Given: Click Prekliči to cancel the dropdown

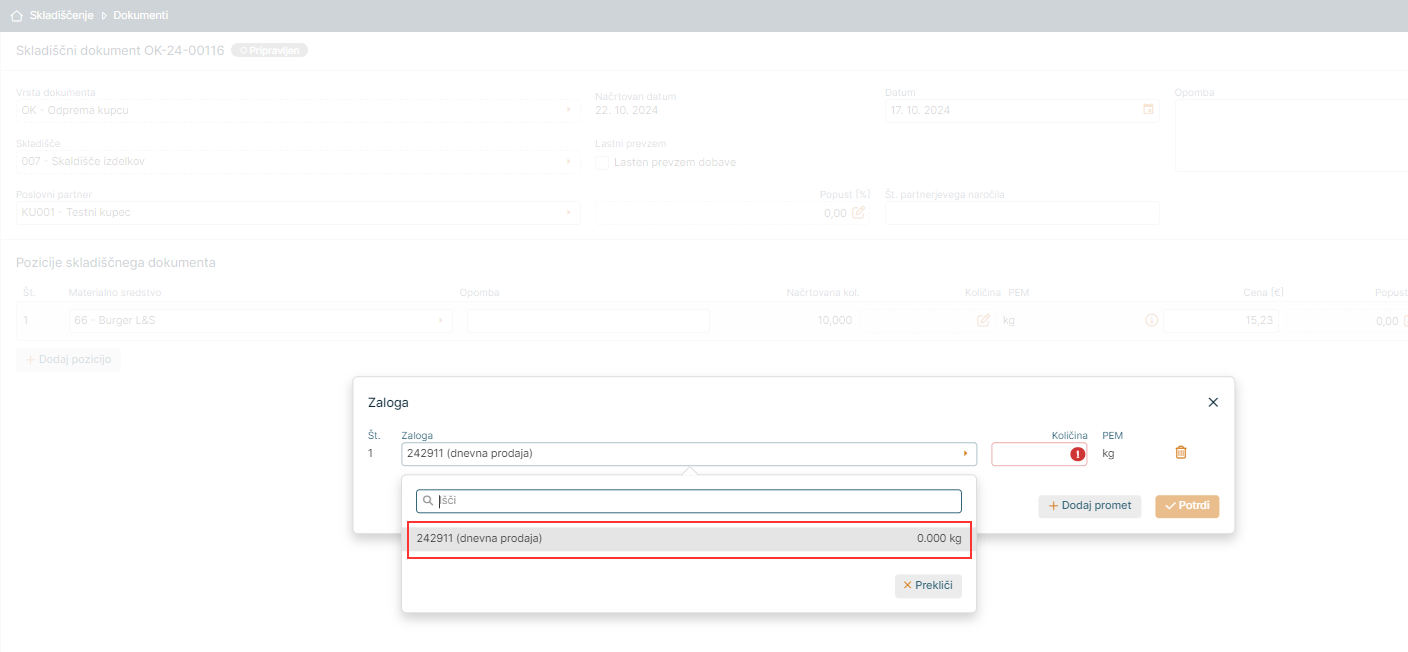Looking at the screenshot, I should 927,586.
